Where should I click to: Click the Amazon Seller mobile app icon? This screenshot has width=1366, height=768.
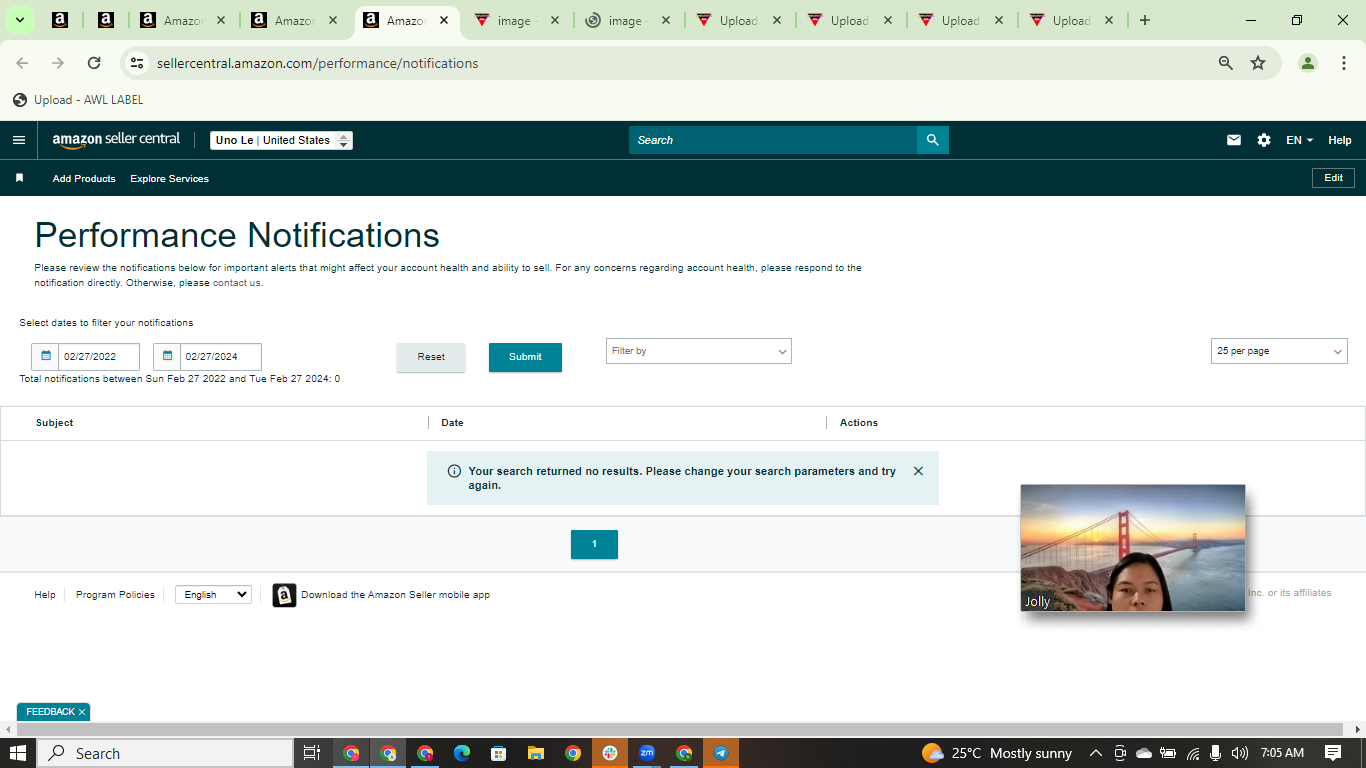pyautogui.click(x=284, y=595)
